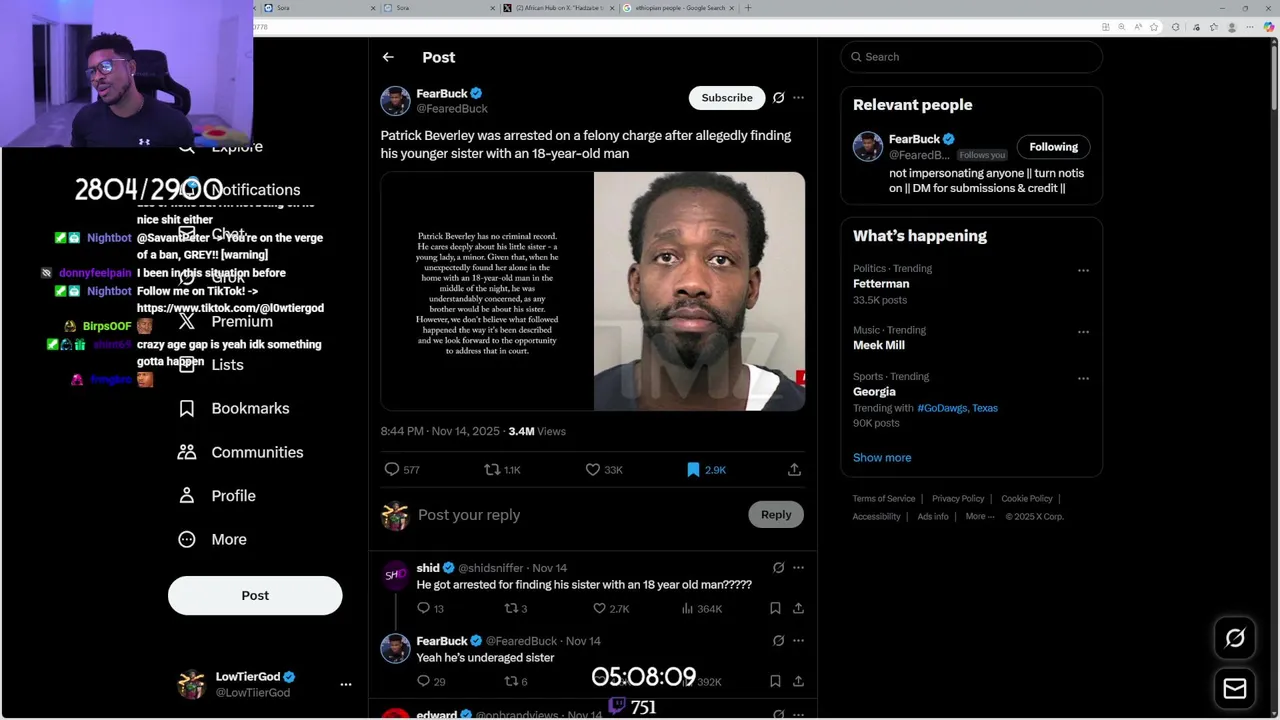Image resolution: width=1280 pixels, height=720 pixels.
Task: Click @shidsniffer handle
Action: pyautogui.click(x=491, y=568)
